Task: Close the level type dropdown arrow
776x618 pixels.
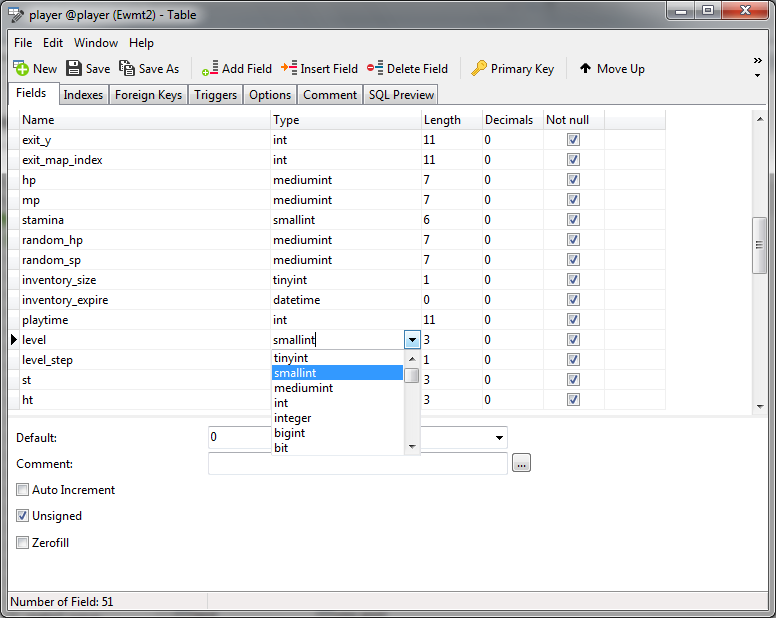Action: pos(412,340)
